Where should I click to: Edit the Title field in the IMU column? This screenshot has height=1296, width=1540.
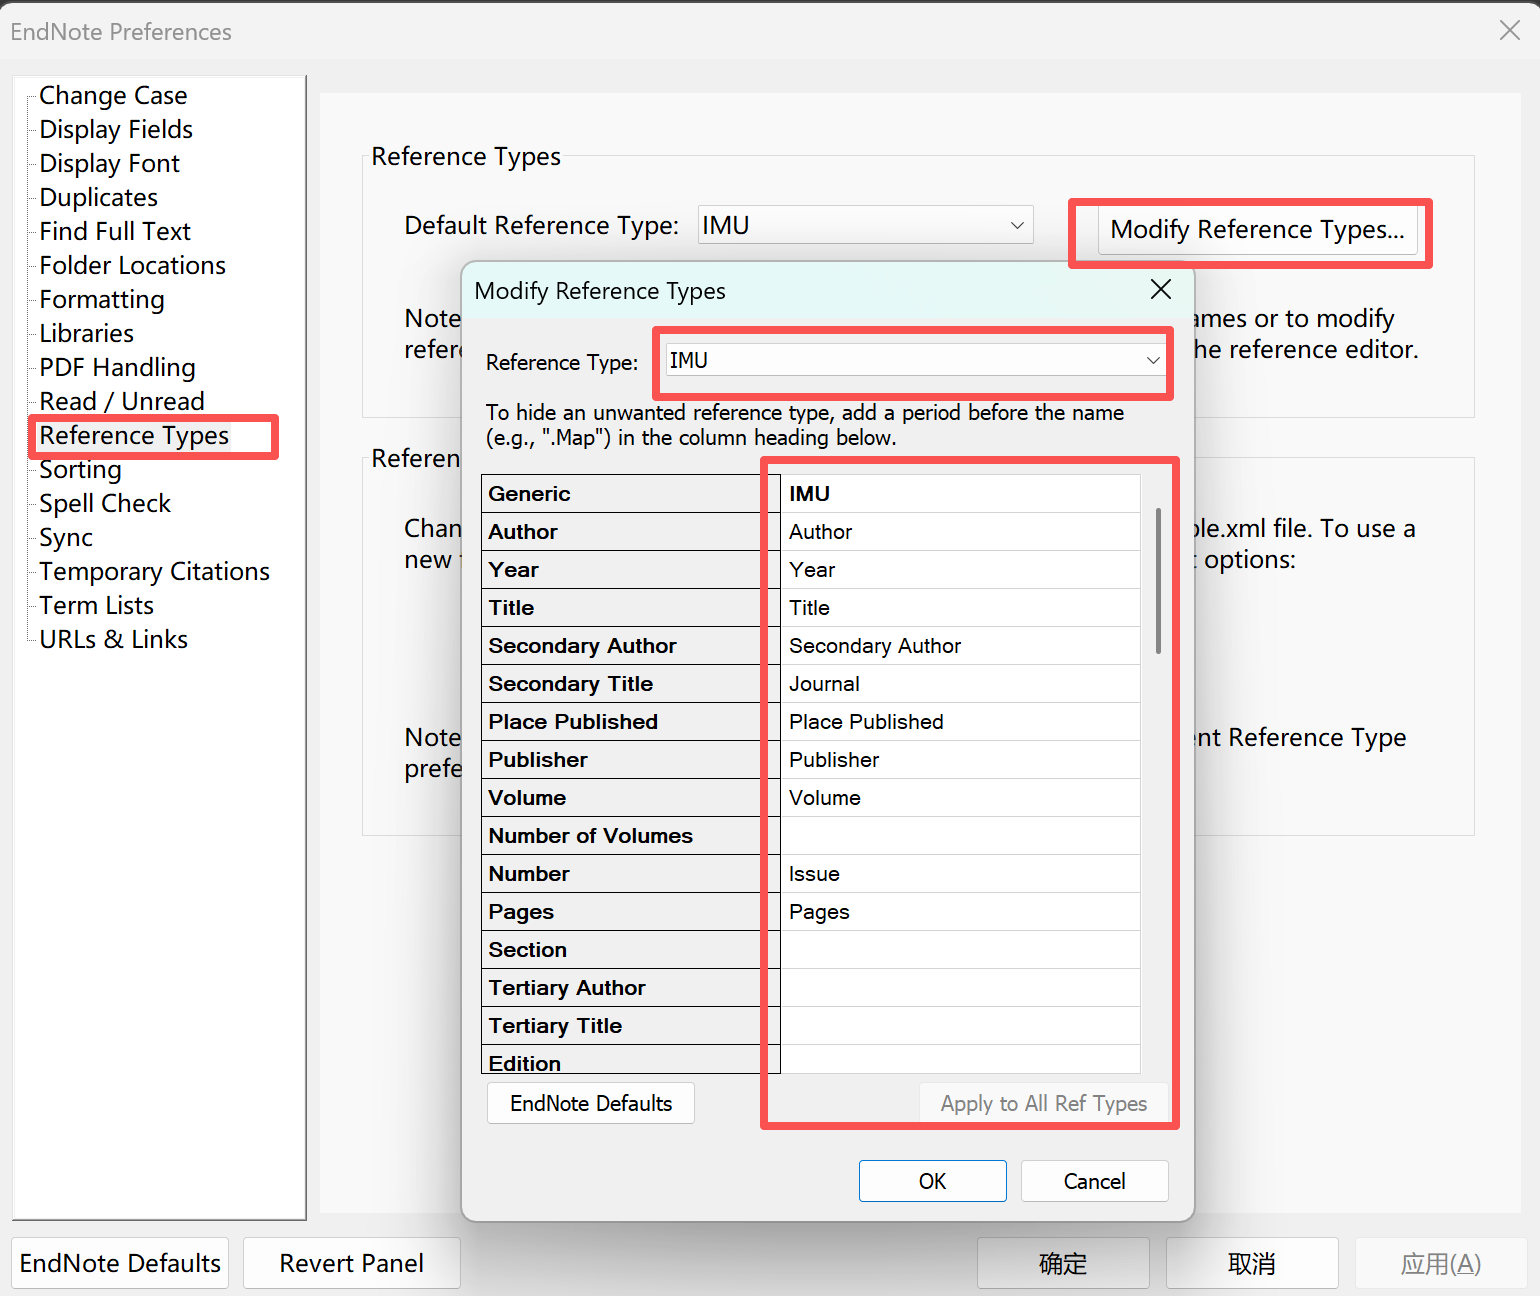960,607
